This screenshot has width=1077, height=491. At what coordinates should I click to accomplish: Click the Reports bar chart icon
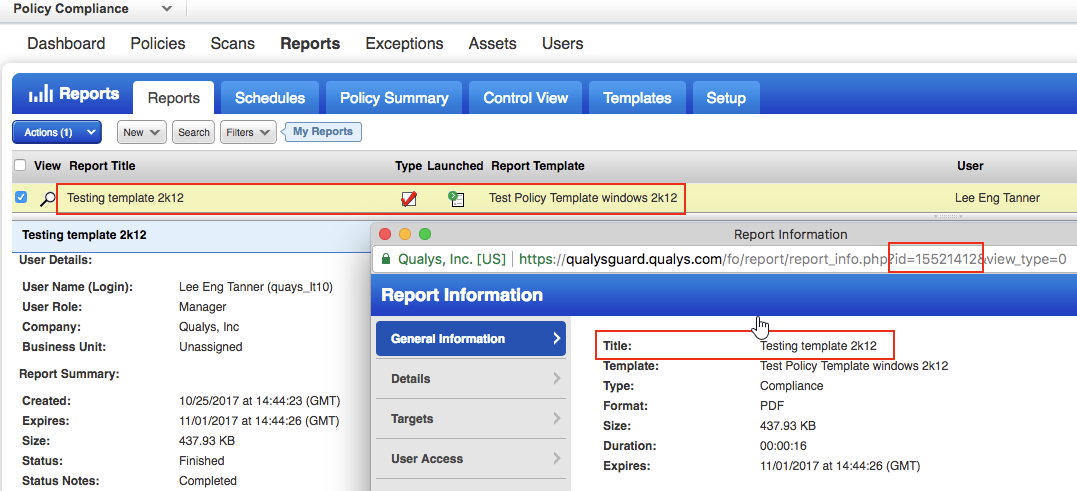pos(40,95)
